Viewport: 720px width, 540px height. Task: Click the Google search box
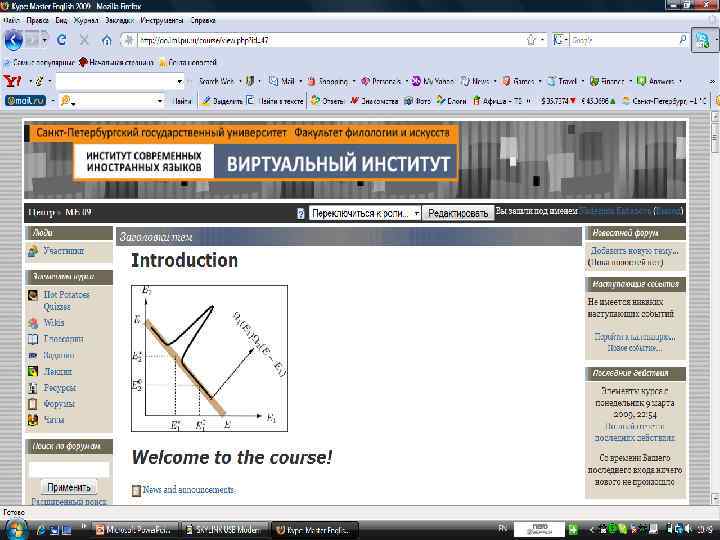(624, 40)
